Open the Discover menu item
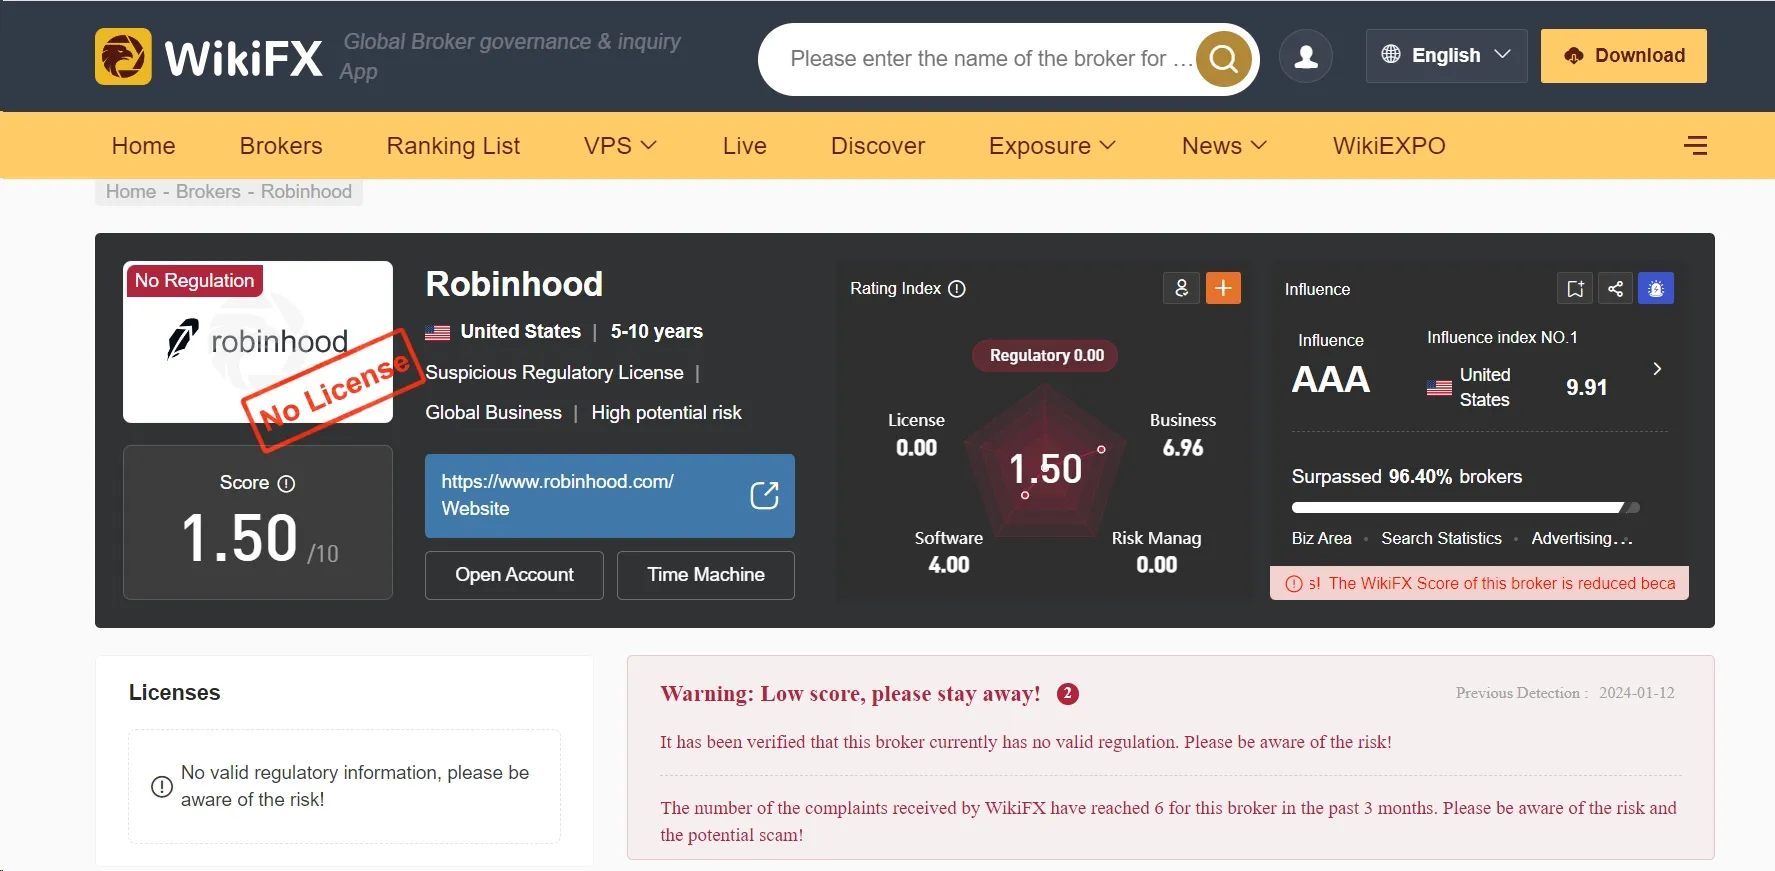Viewport: 1775px width, 871px height. pyautogui.click(x=878, y=146)
